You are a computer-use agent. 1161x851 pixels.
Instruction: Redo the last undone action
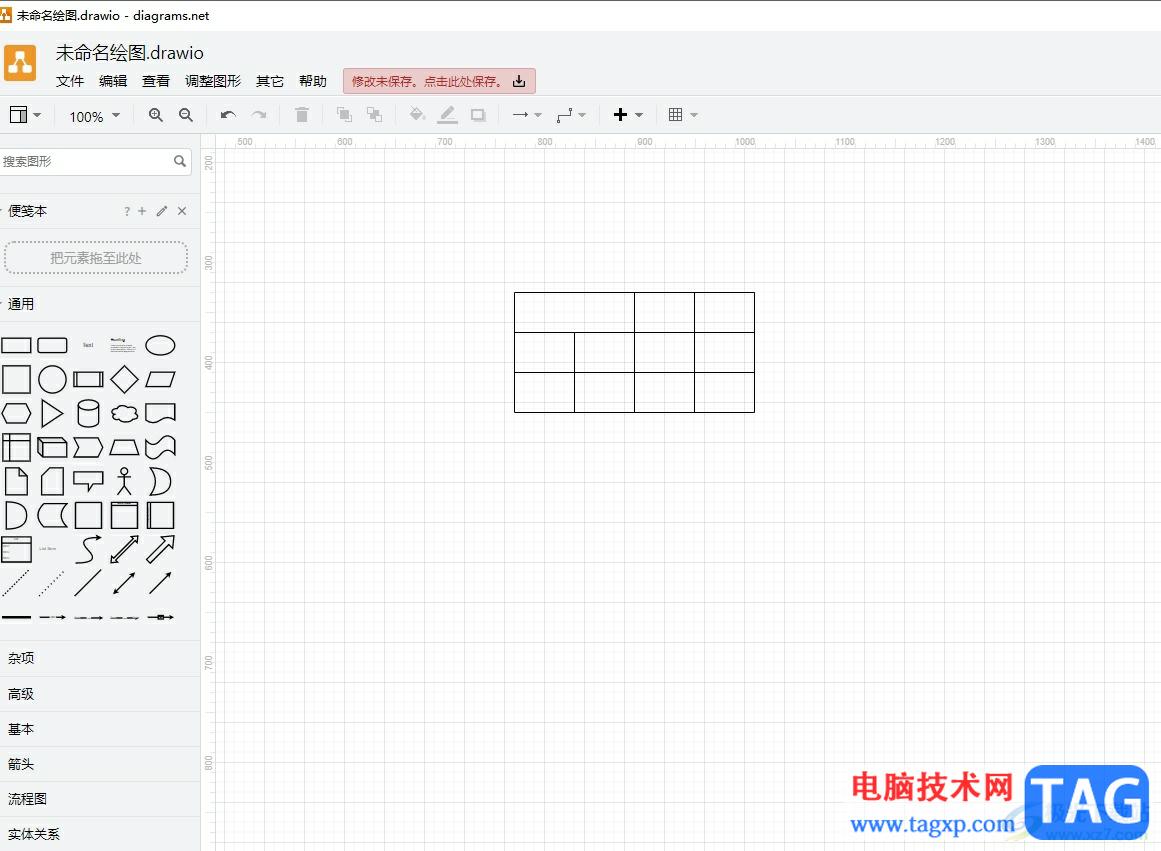258,115
